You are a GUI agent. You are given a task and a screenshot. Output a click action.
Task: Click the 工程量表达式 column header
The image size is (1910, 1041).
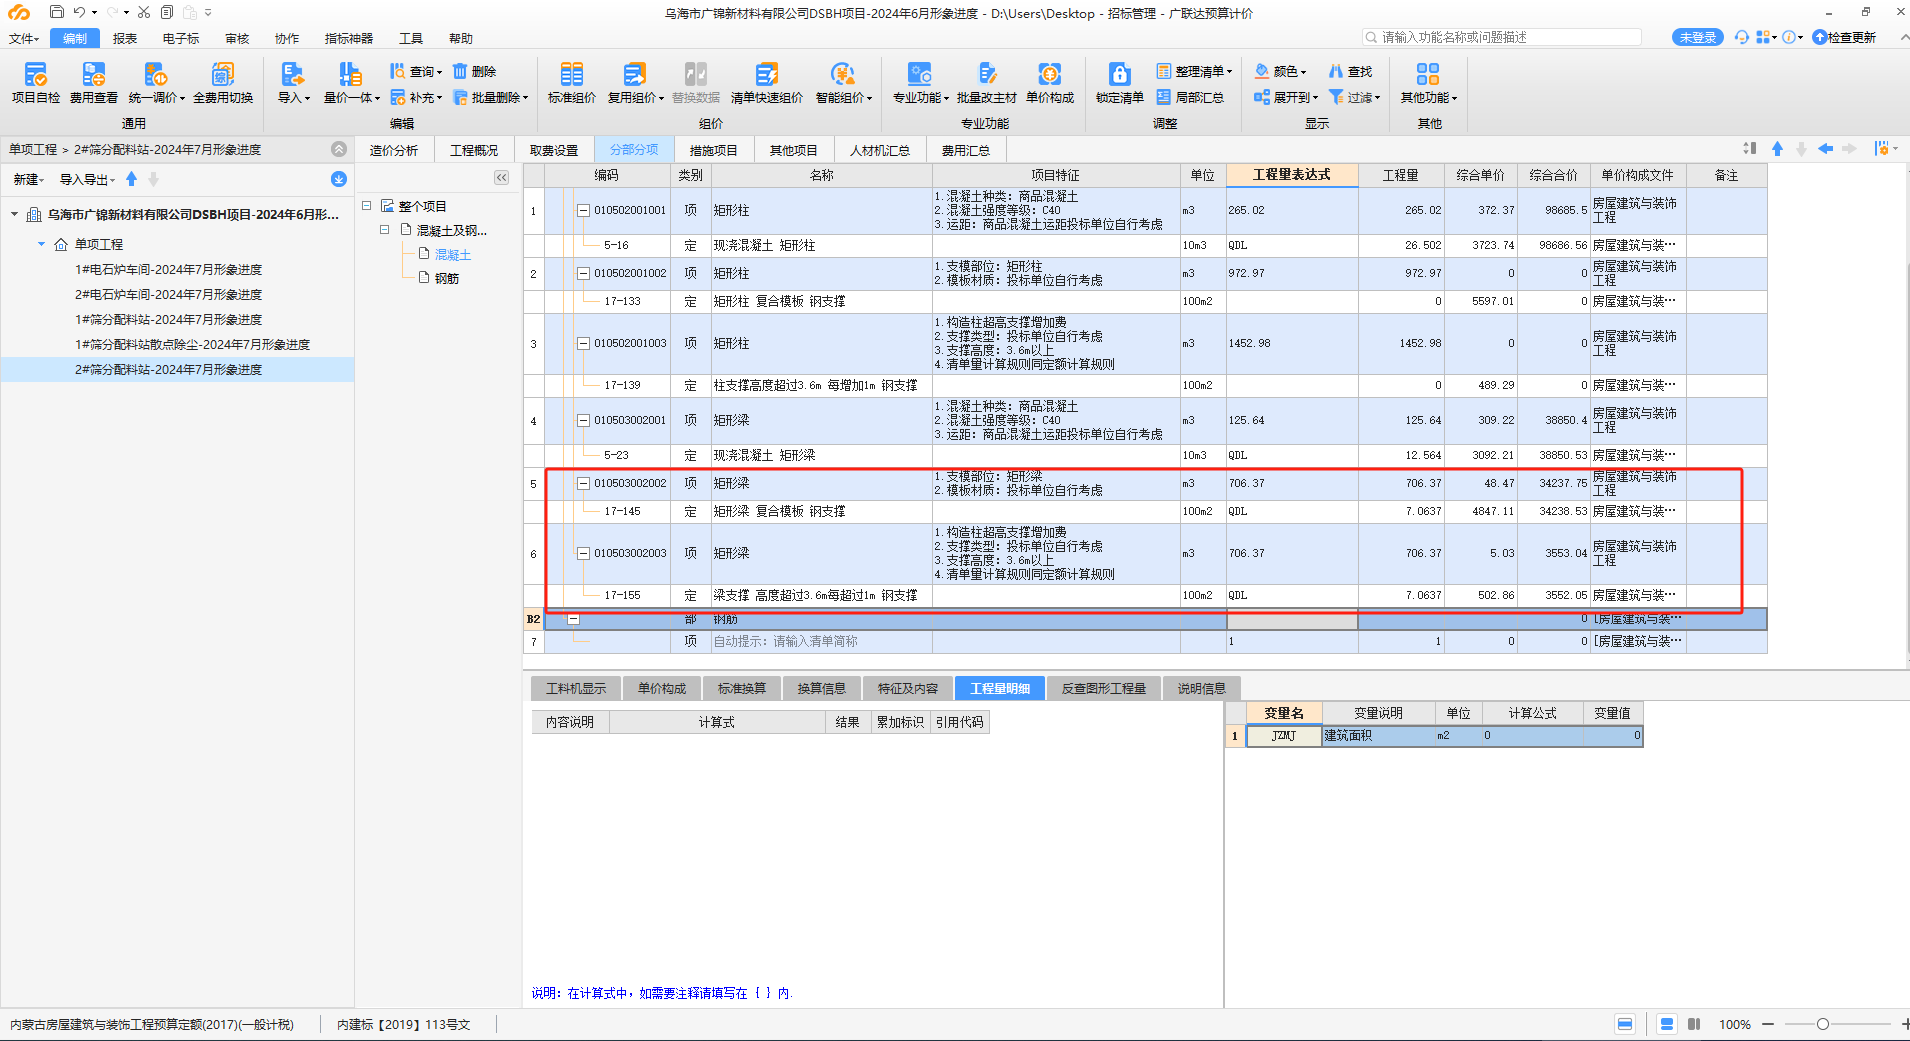[1292, 175]
